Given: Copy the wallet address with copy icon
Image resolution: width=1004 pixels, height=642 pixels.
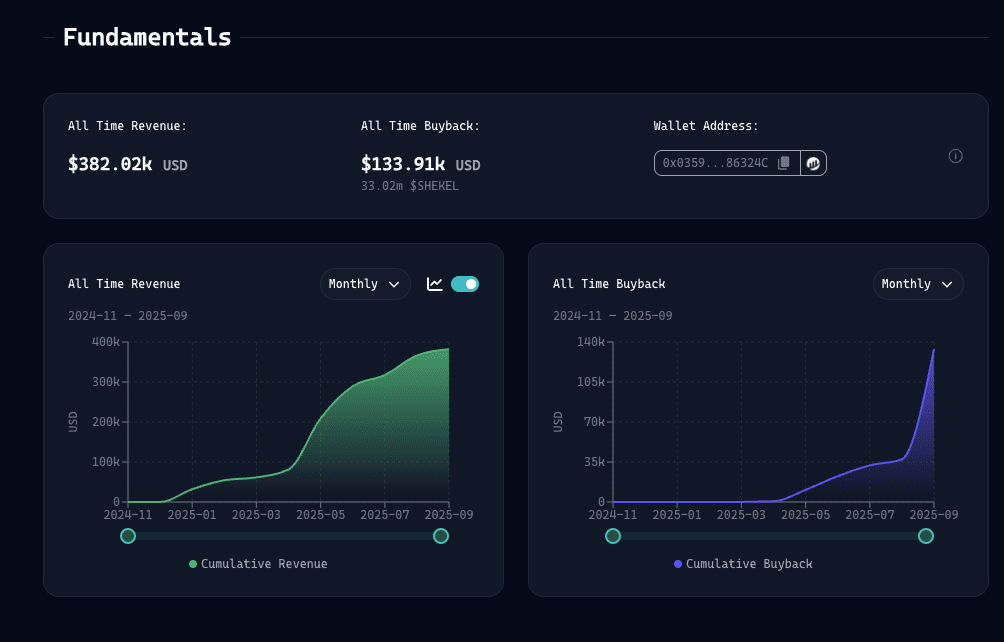Looking at the screenshot, I should point(784,163).
